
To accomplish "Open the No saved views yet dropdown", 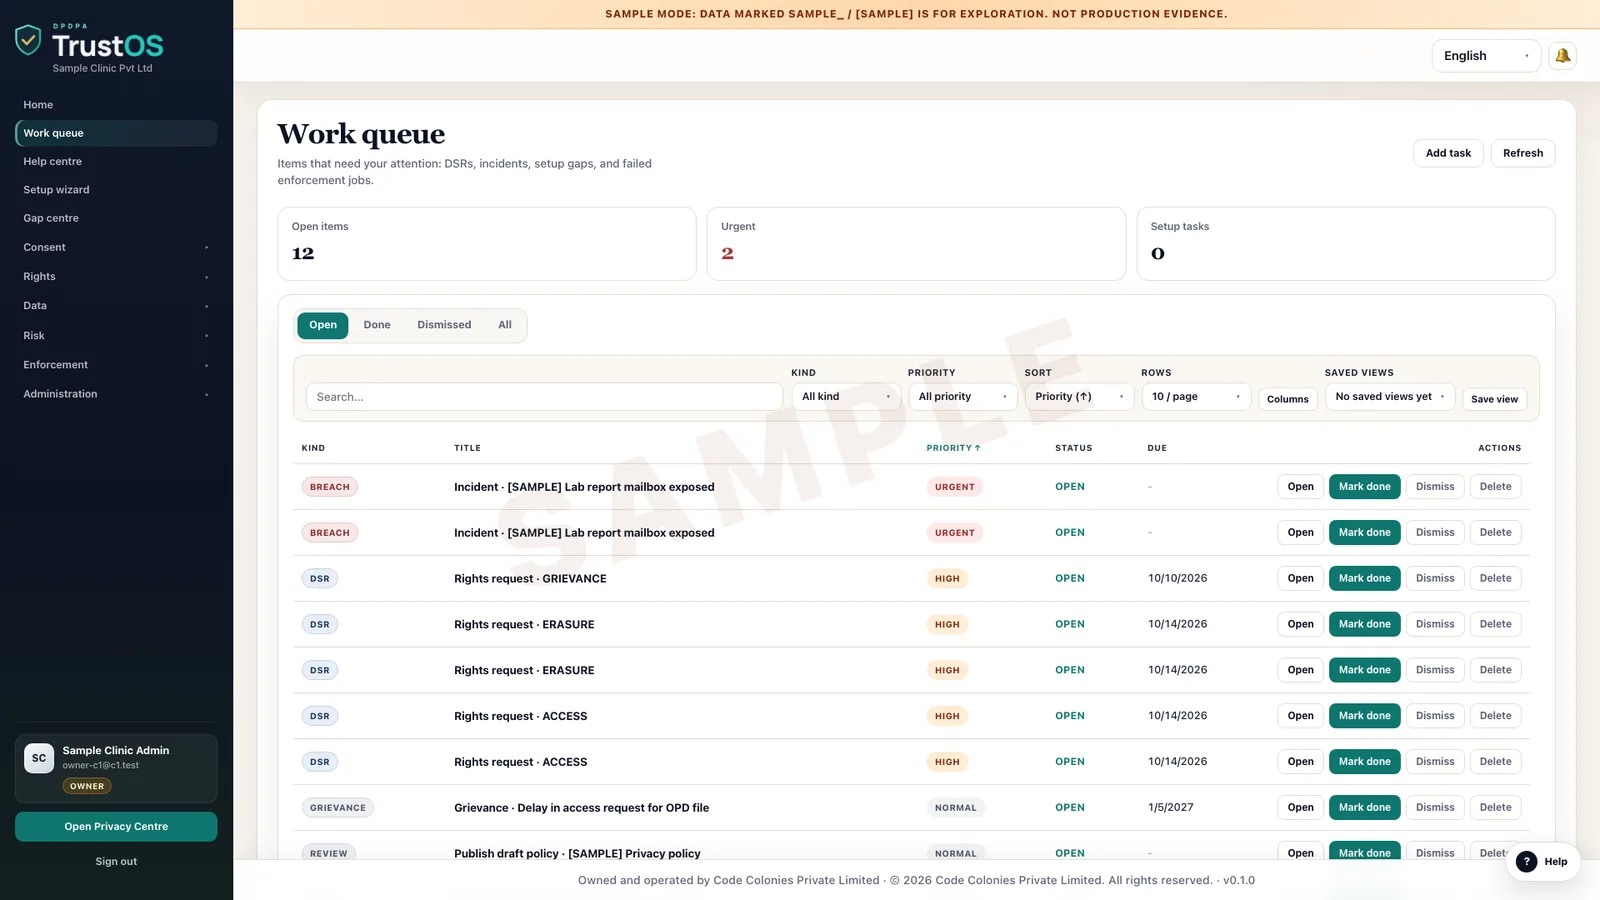I will pos(1390,397).
